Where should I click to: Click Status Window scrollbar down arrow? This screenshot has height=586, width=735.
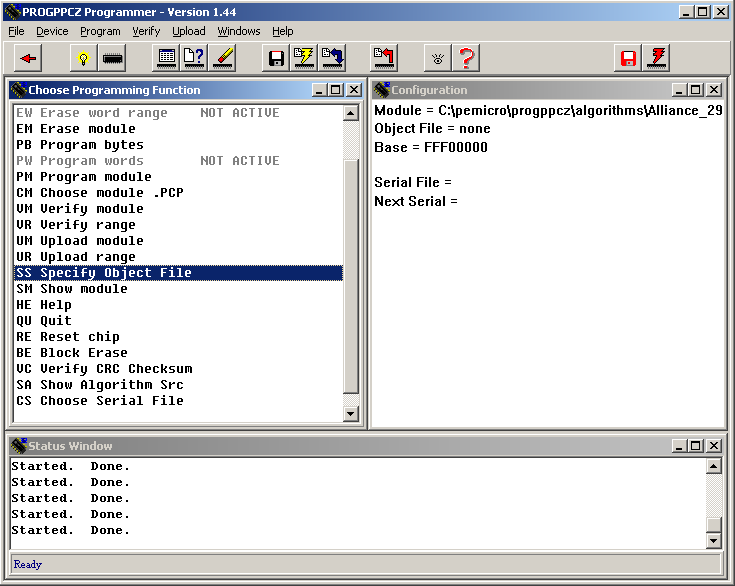click(713, 541)
